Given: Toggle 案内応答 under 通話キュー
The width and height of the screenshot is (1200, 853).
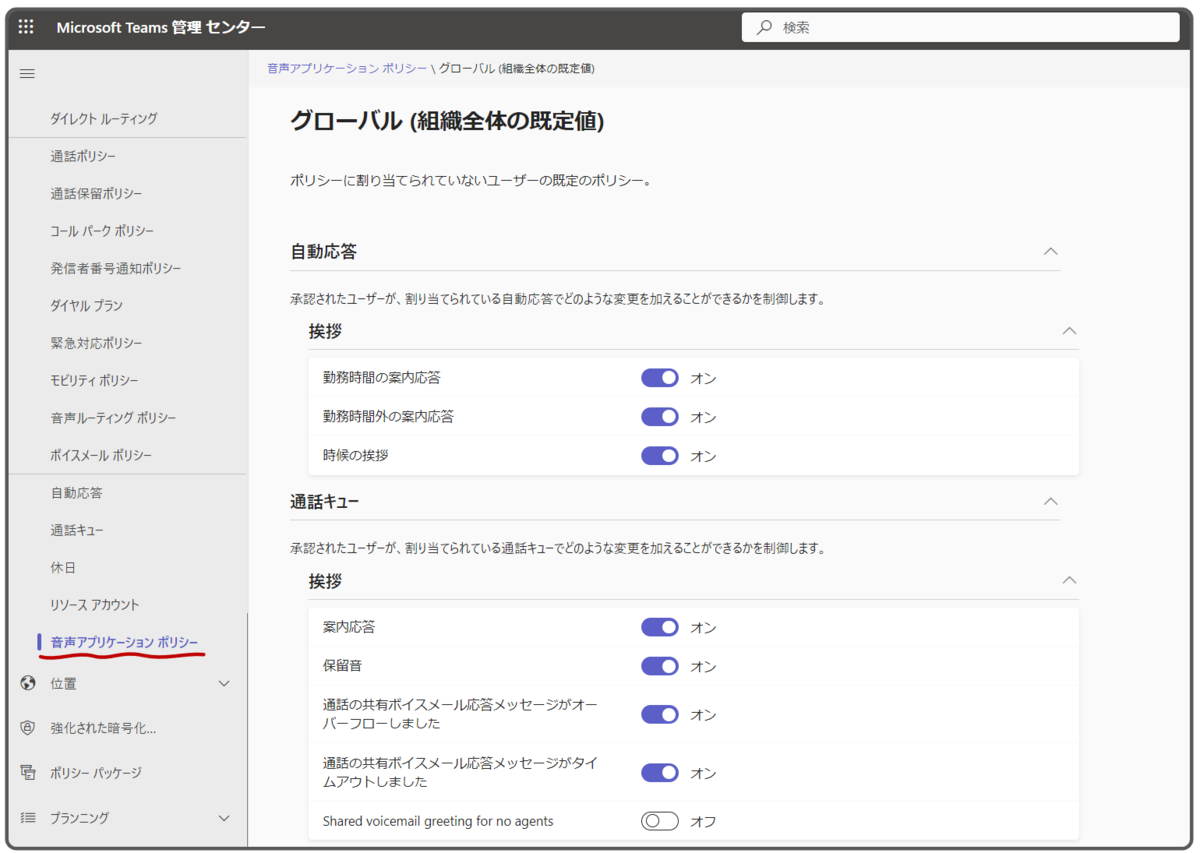Looking at the screenshot, I should point(660,627).
